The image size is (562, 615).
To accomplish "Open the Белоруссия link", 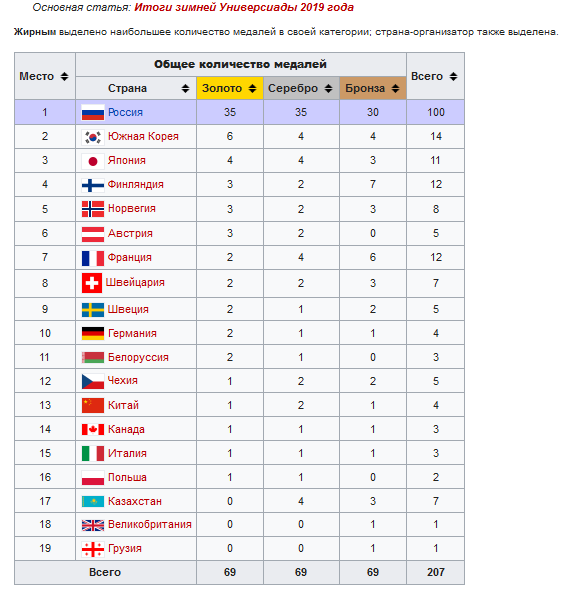I will pos(138,357).
